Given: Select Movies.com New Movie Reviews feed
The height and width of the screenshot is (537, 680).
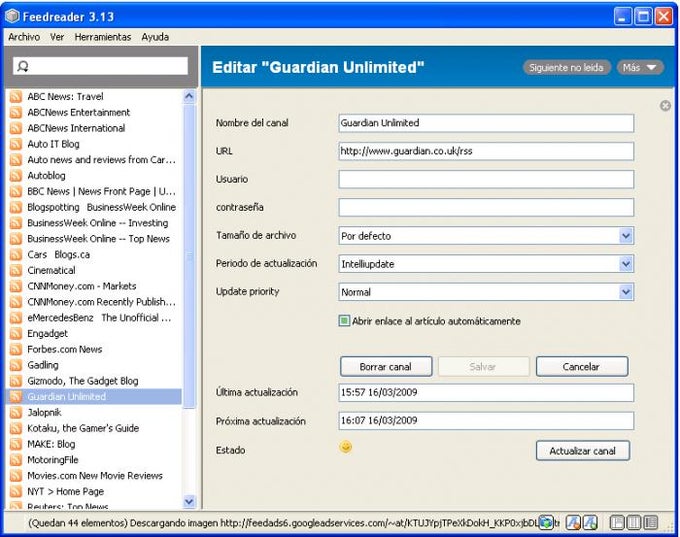Looking at the screenshot, I should 94,475.
